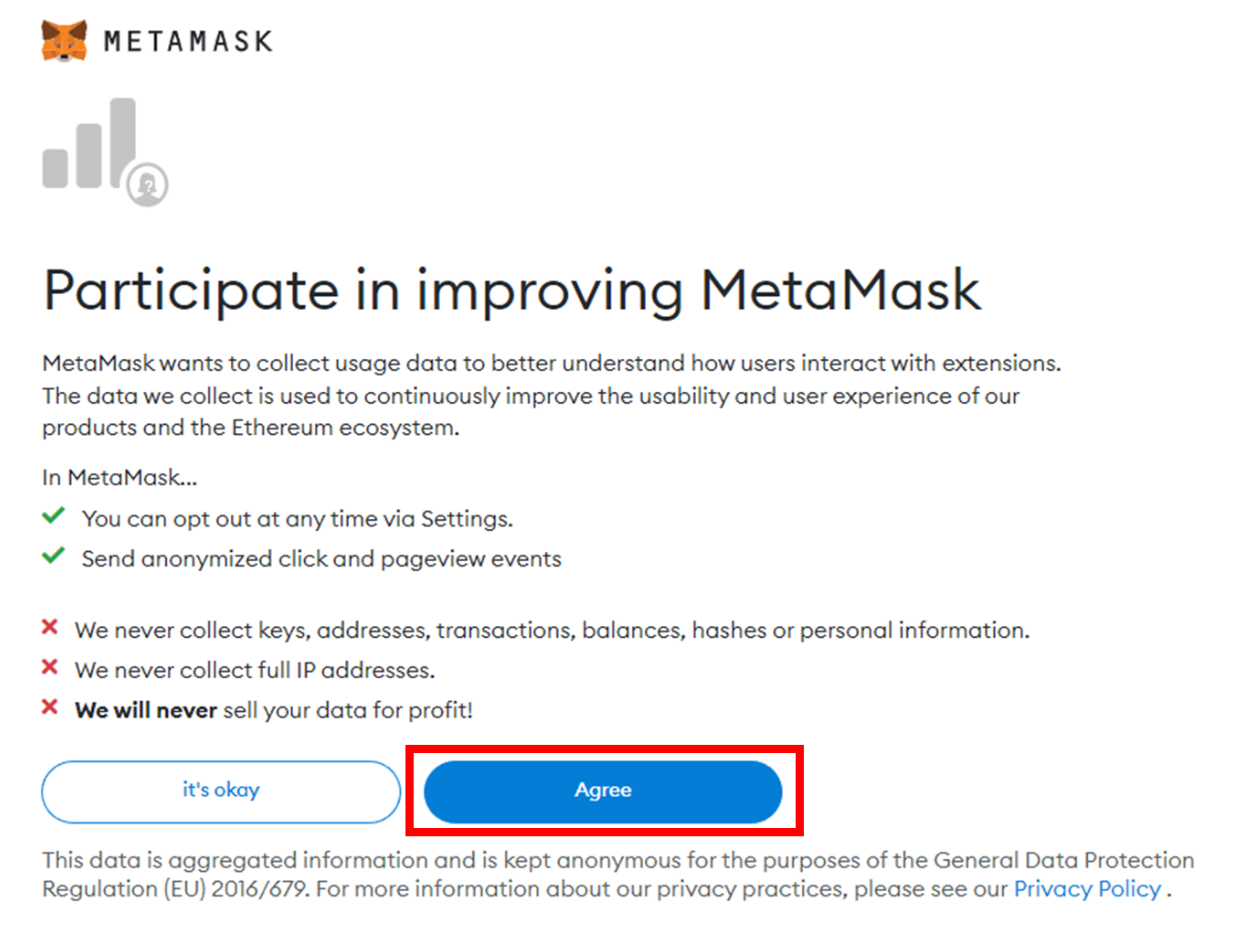Image resolution: width=1255 pixels, height=931 pixels.
Task: Click the green checkmark beside anonymized events line
Action: click(x=54, y=556)
